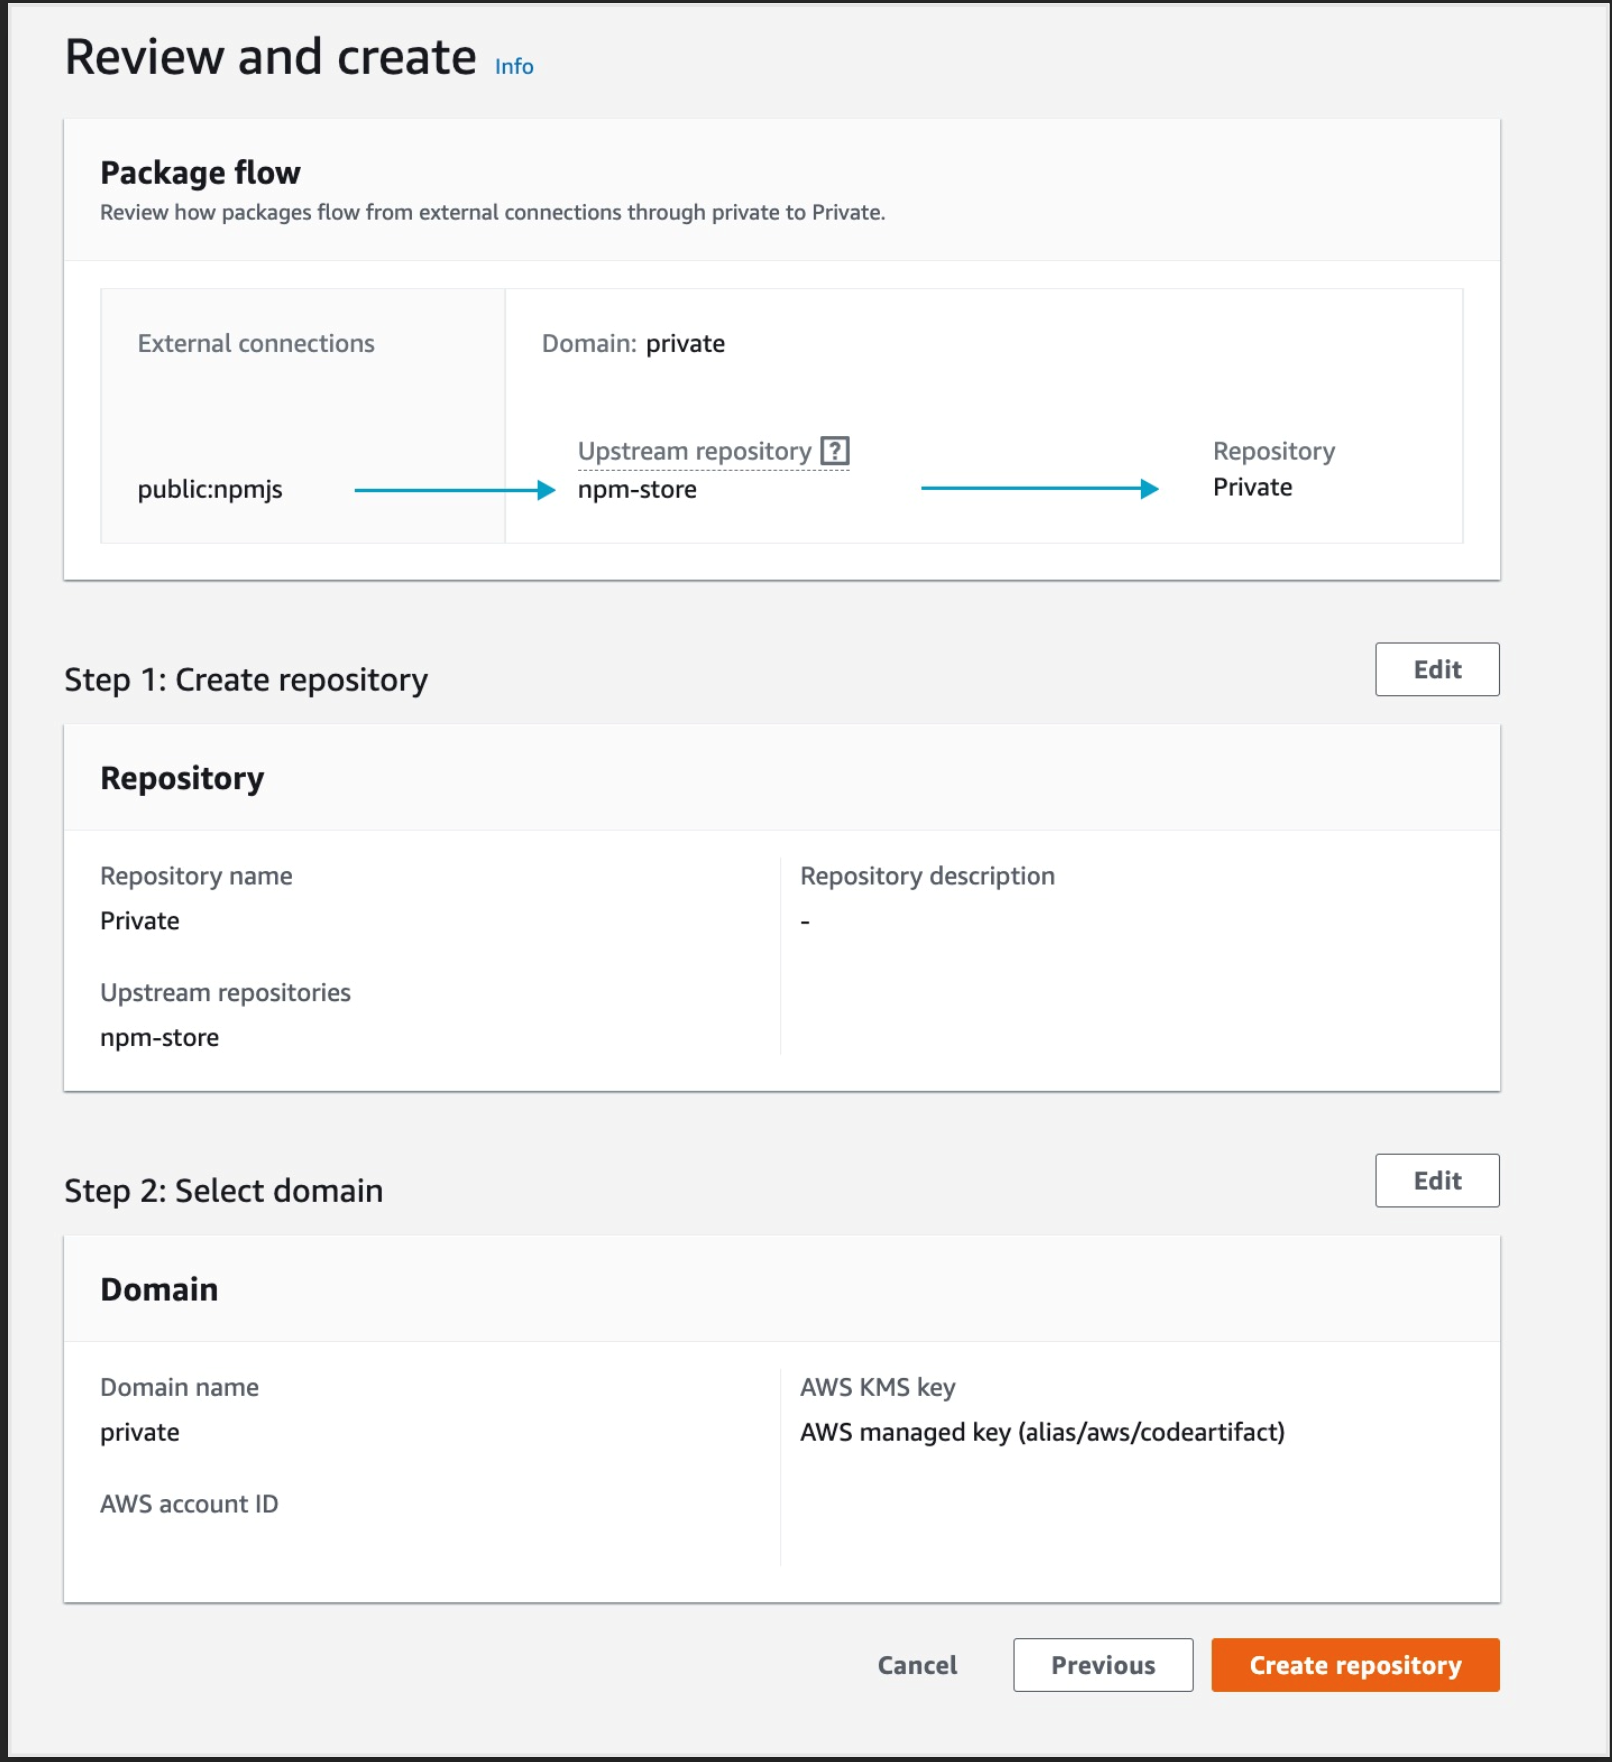Click the Package flow section header

coord(200,172)
